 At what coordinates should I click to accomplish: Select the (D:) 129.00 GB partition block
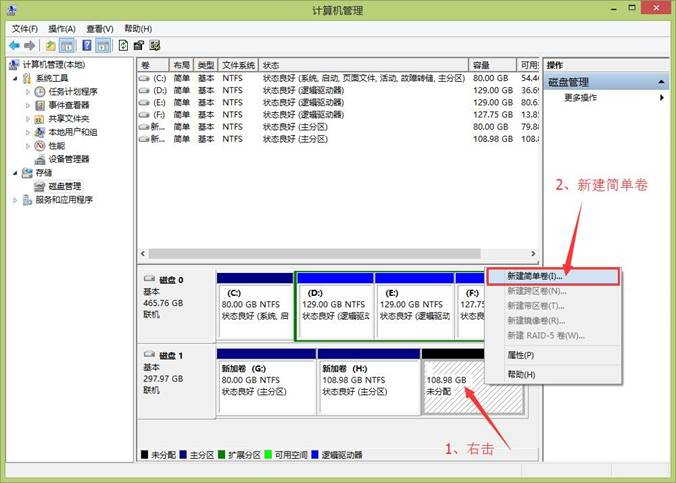click(335, 306)
